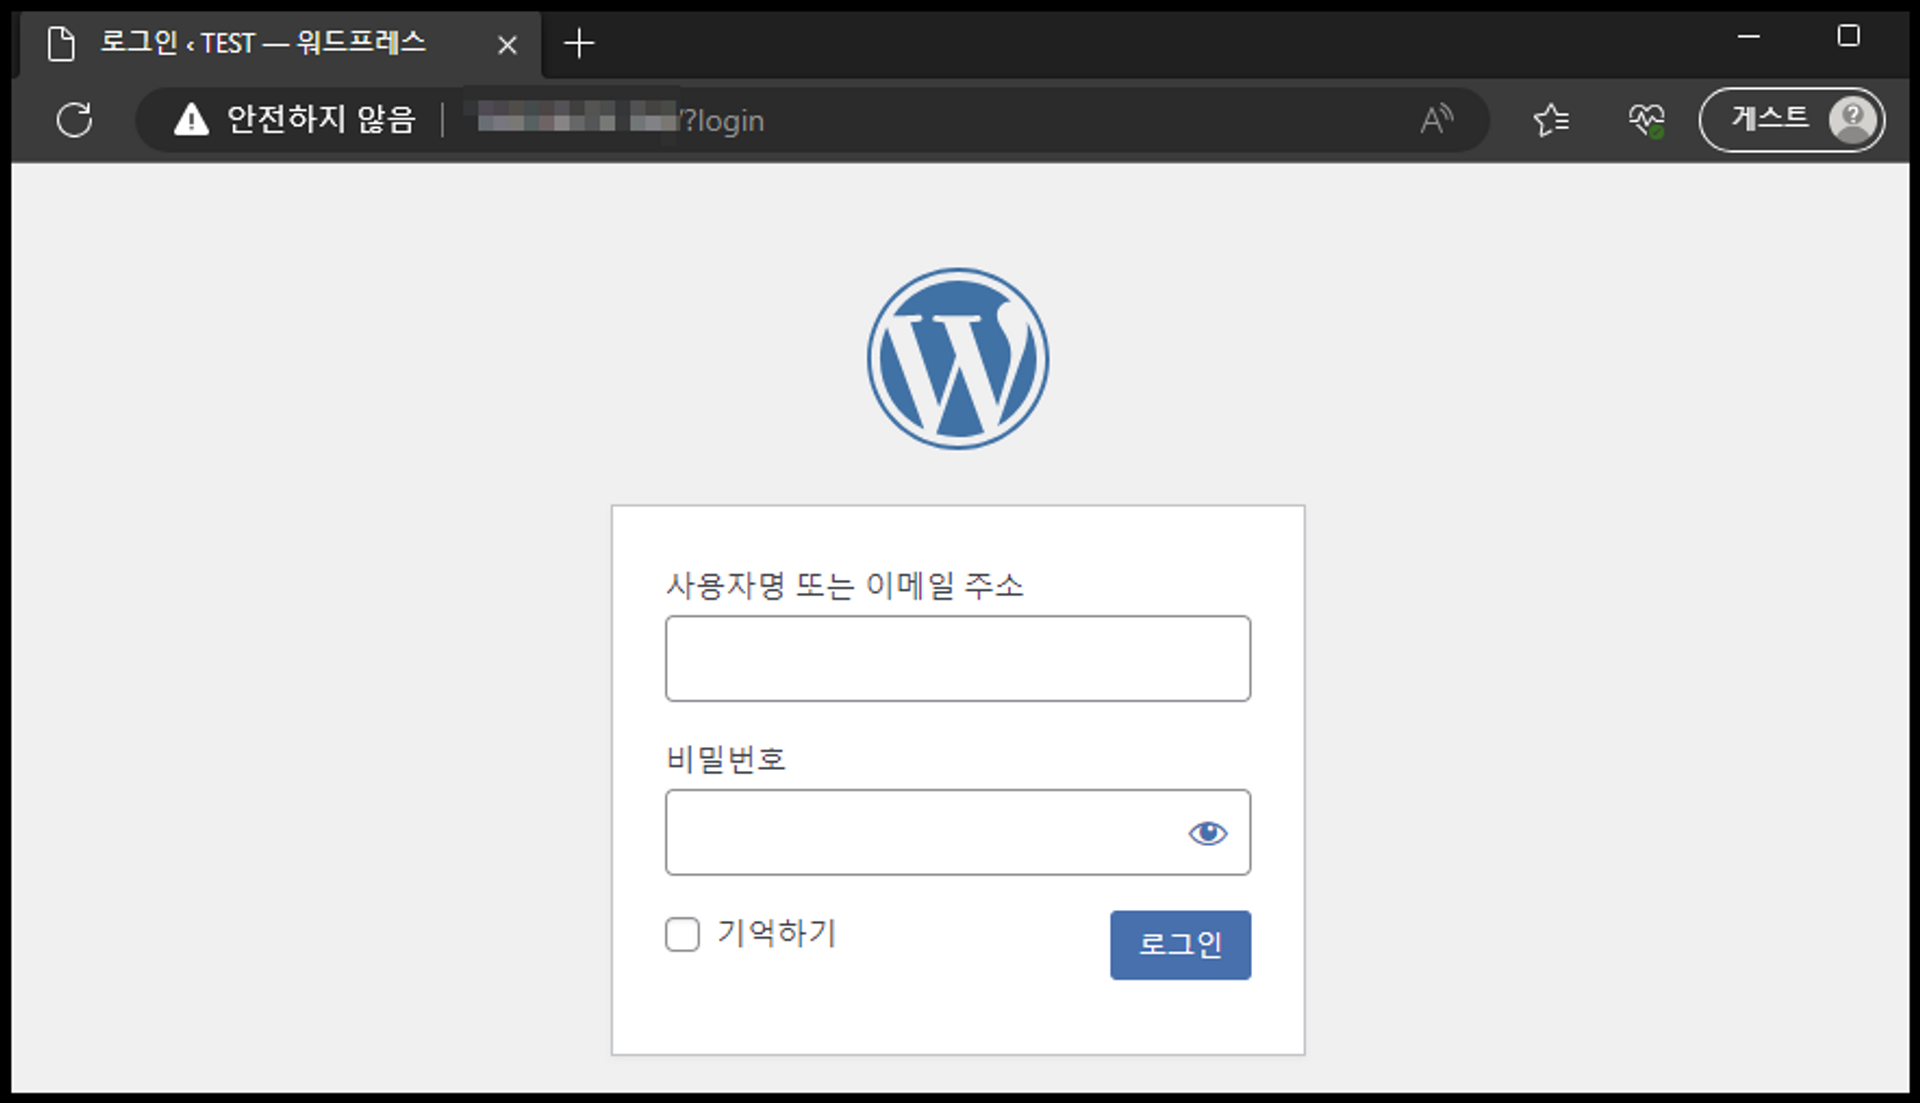
Task: Click the WordPress logo
Action: click(958, 359)
